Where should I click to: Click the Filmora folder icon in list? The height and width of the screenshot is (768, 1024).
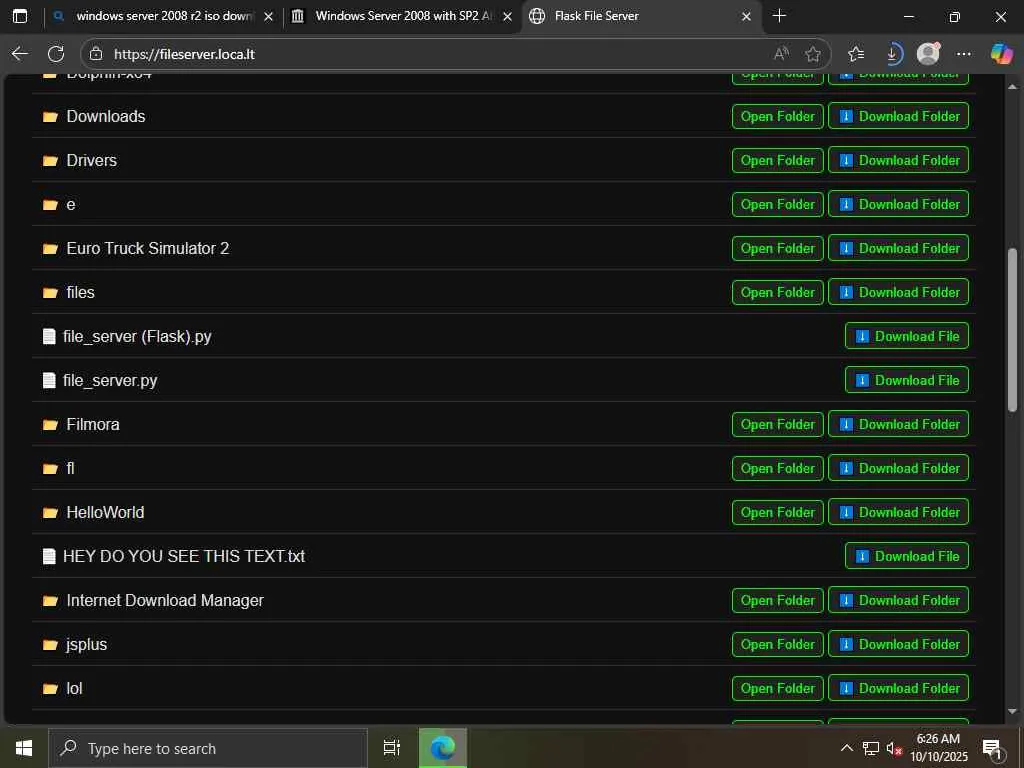click(50, 425)
